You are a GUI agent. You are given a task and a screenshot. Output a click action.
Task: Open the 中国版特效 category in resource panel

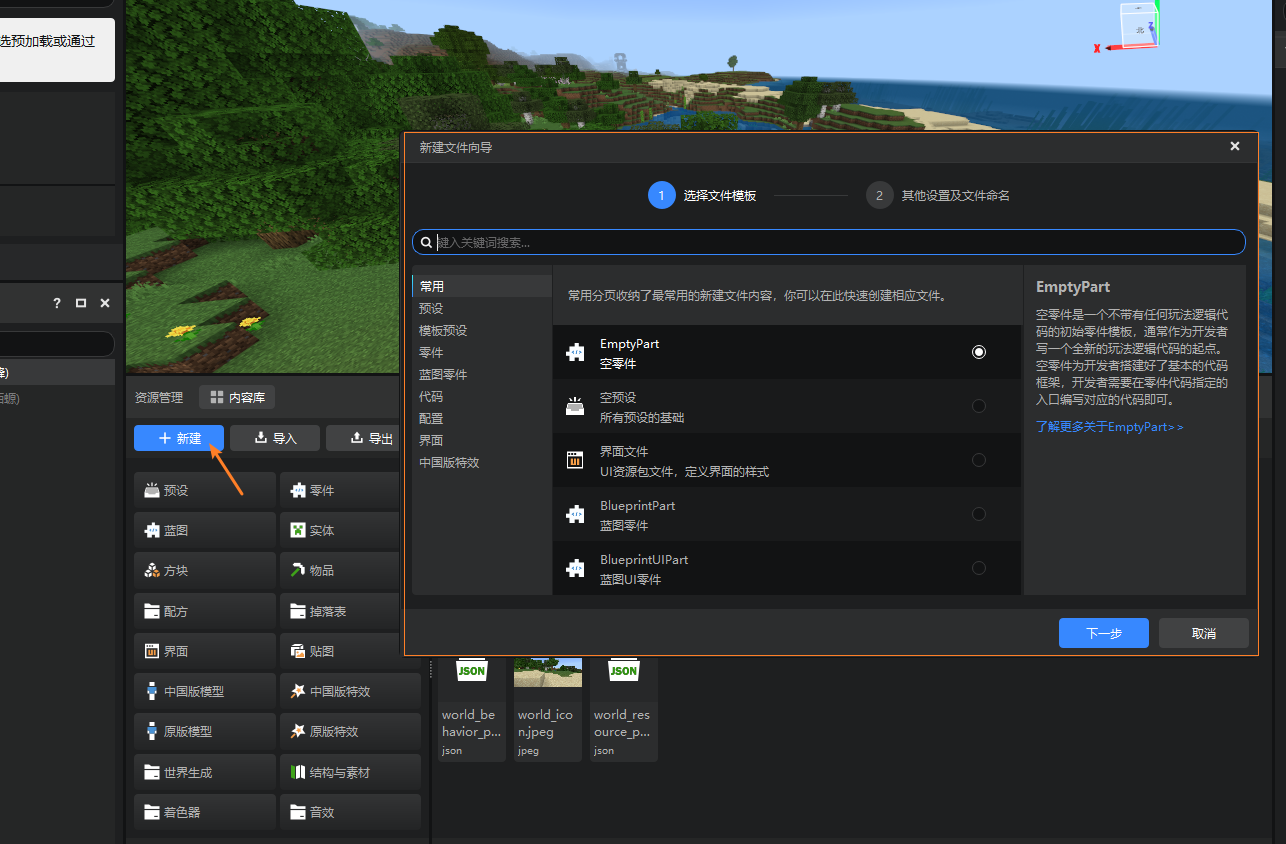point(350,691)
